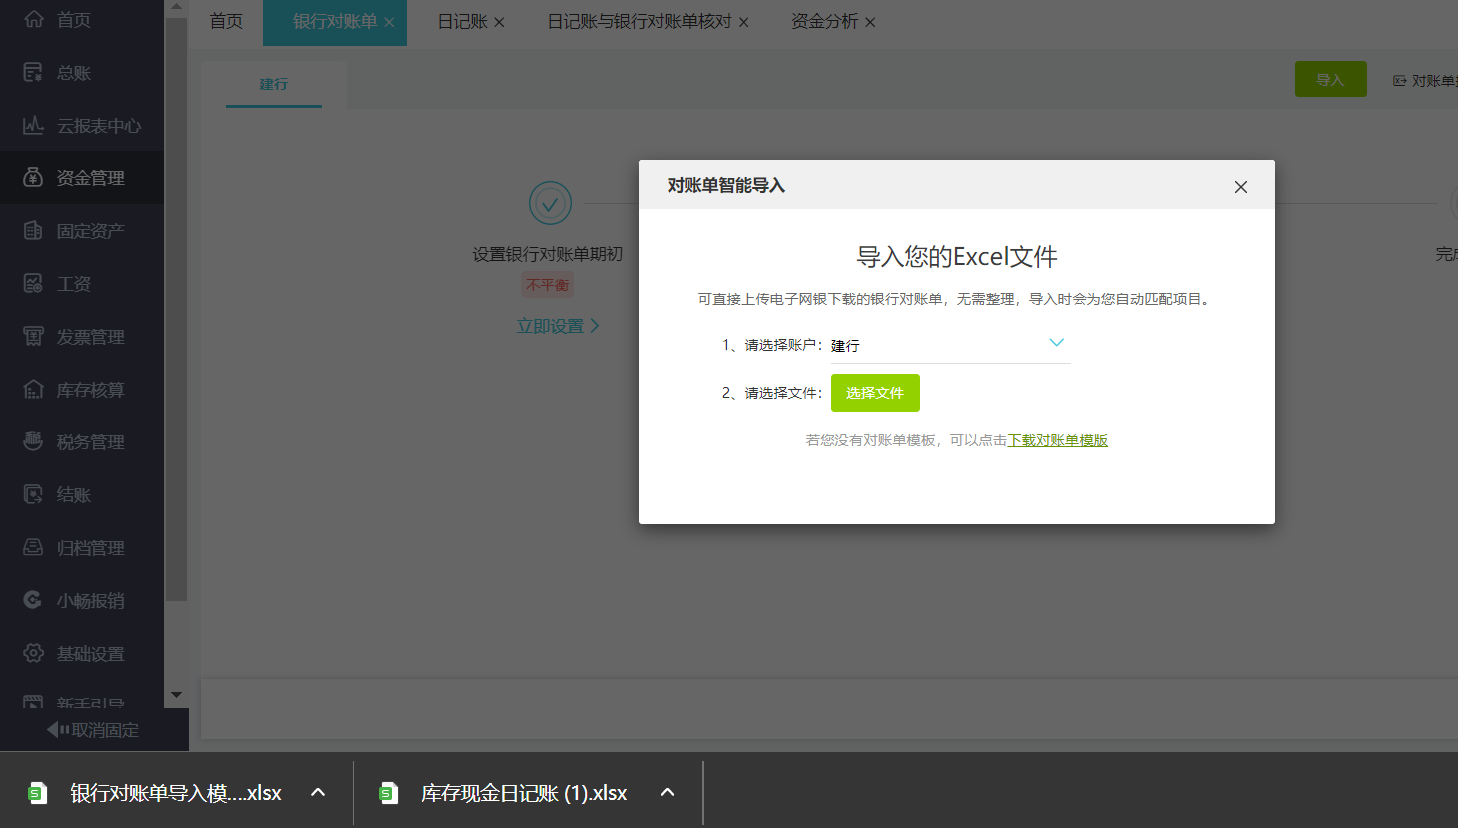The height and width of the screenshot is (828, 1458).
Task: Click the 立即设置 setup link
Action: (551, 325)
